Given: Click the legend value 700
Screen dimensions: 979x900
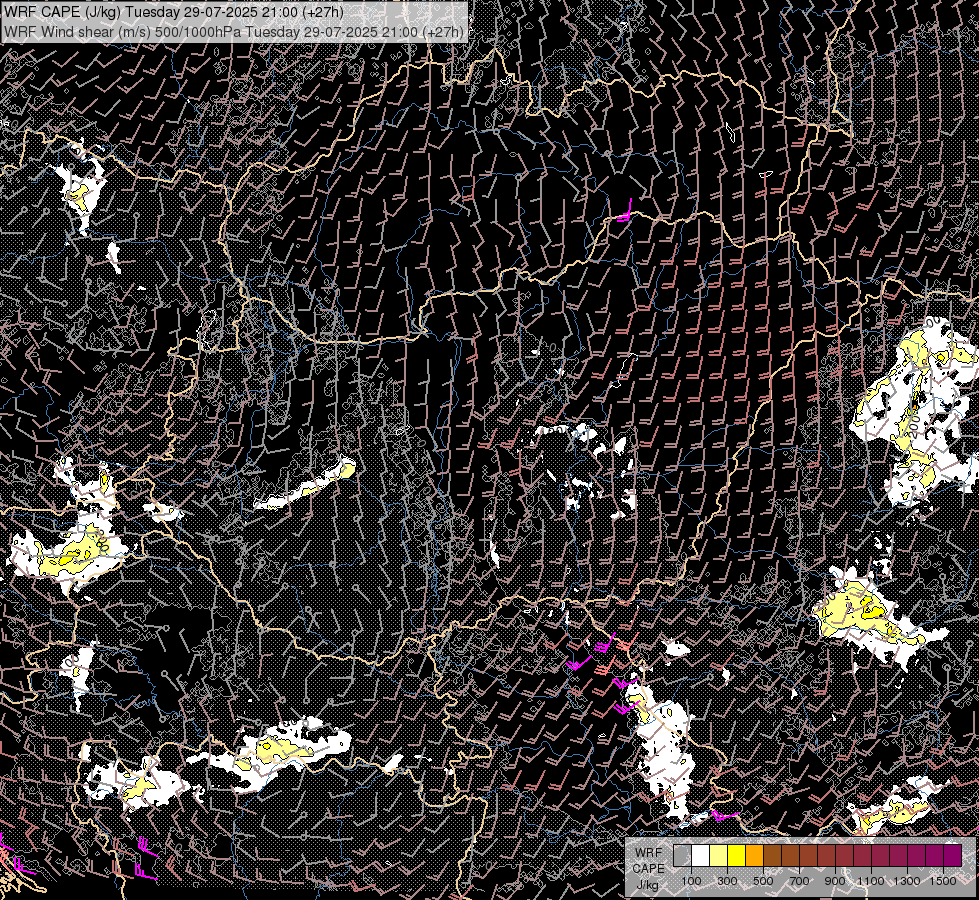Looking at the screenshot, I should click(799, 881).
